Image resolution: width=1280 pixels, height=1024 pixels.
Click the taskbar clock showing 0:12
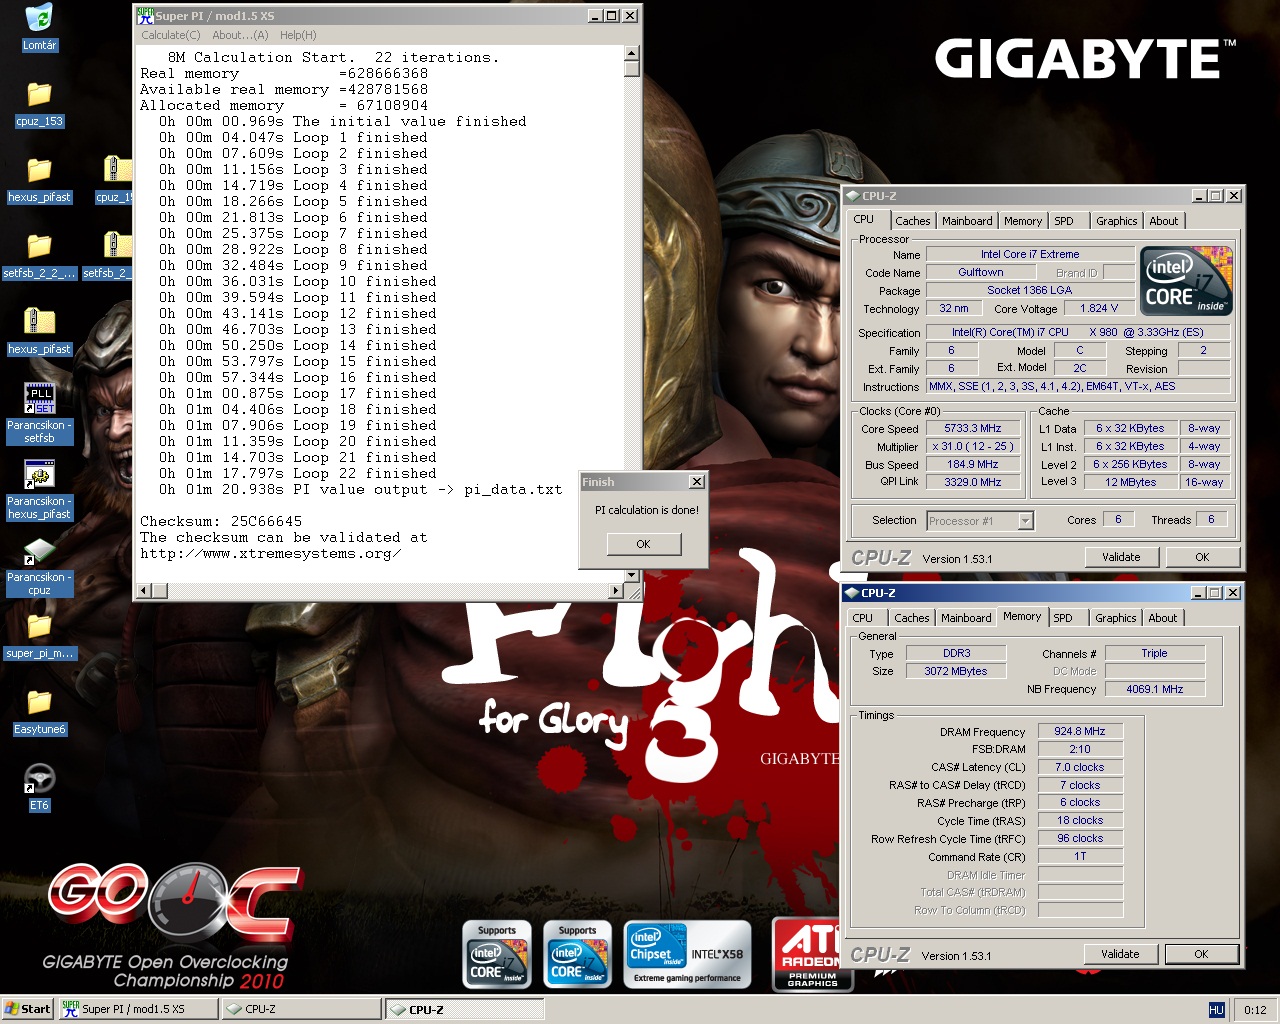click(x=1255, y=1010)
